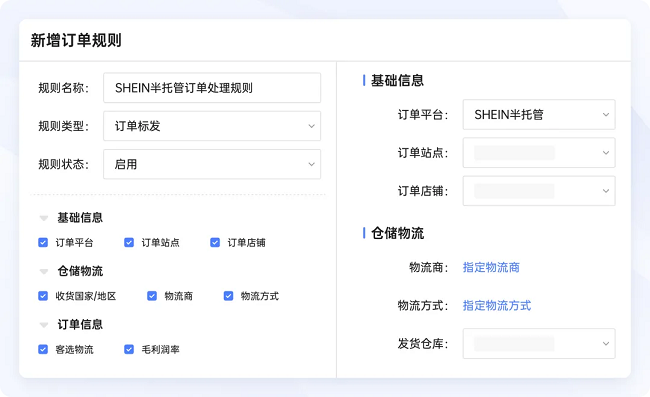The height and width of the screenshot is (397, 650).
Task: Open the 订单平台 dropdown showing SHEIN半托管
Action: (x=539, y=114)
